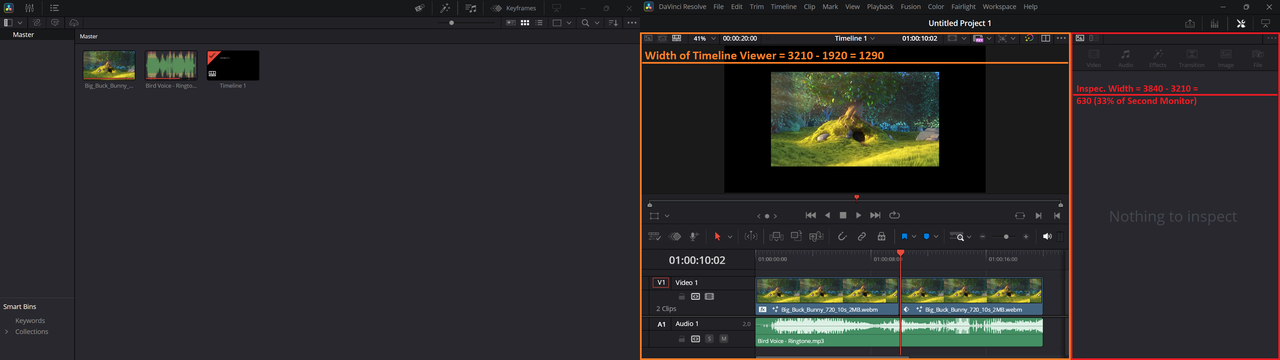This screenshot has width=1280, height=360.
Task: Select the Keywords smart bin
Action: 30,321
